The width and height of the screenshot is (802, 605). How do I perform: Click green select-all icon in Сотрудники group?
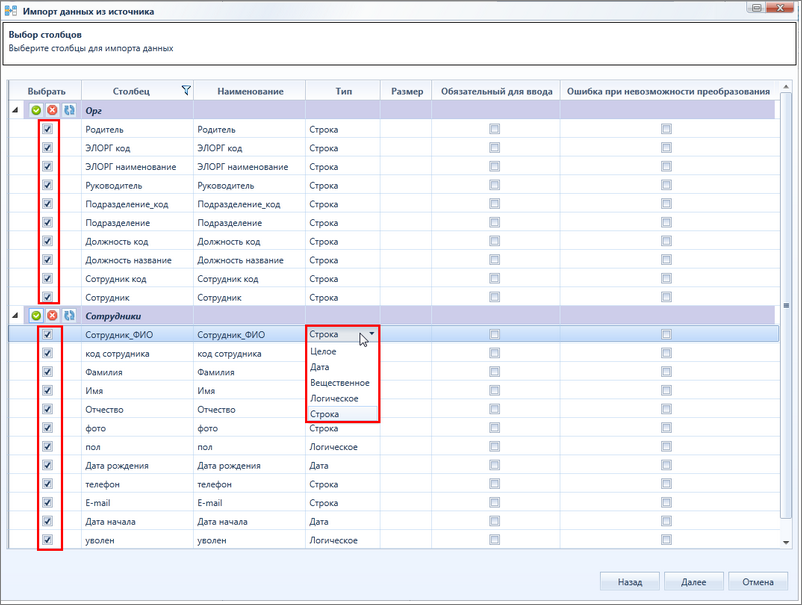pyautogui.click(x=36, y=316)
